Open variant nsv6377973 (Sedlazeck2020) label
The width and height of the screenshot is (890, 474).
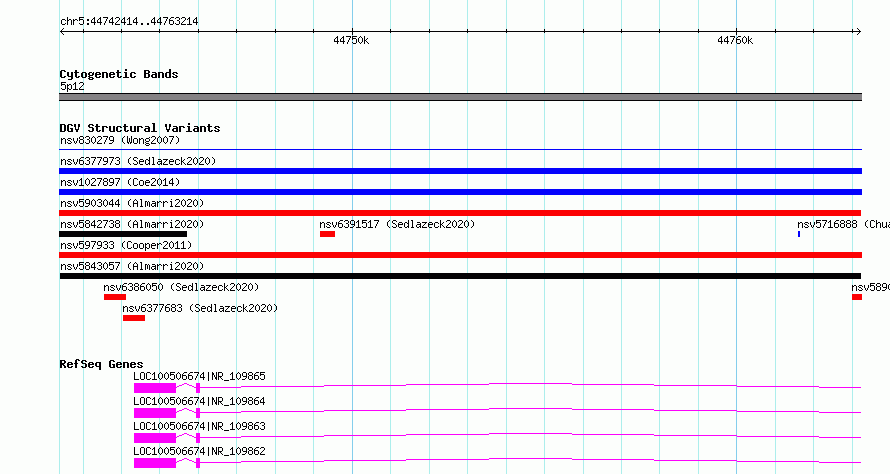(138, 161)
